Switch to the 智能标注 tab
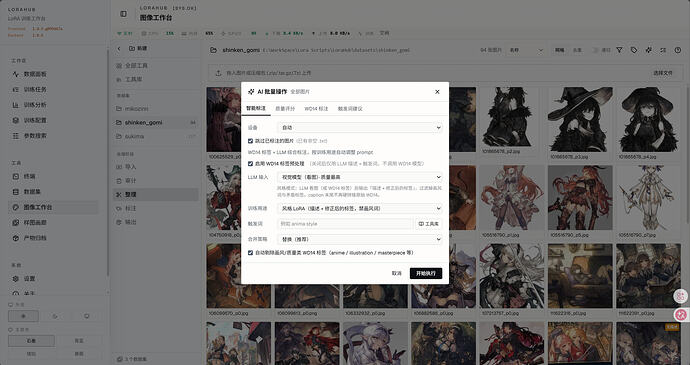 point(256,108)
